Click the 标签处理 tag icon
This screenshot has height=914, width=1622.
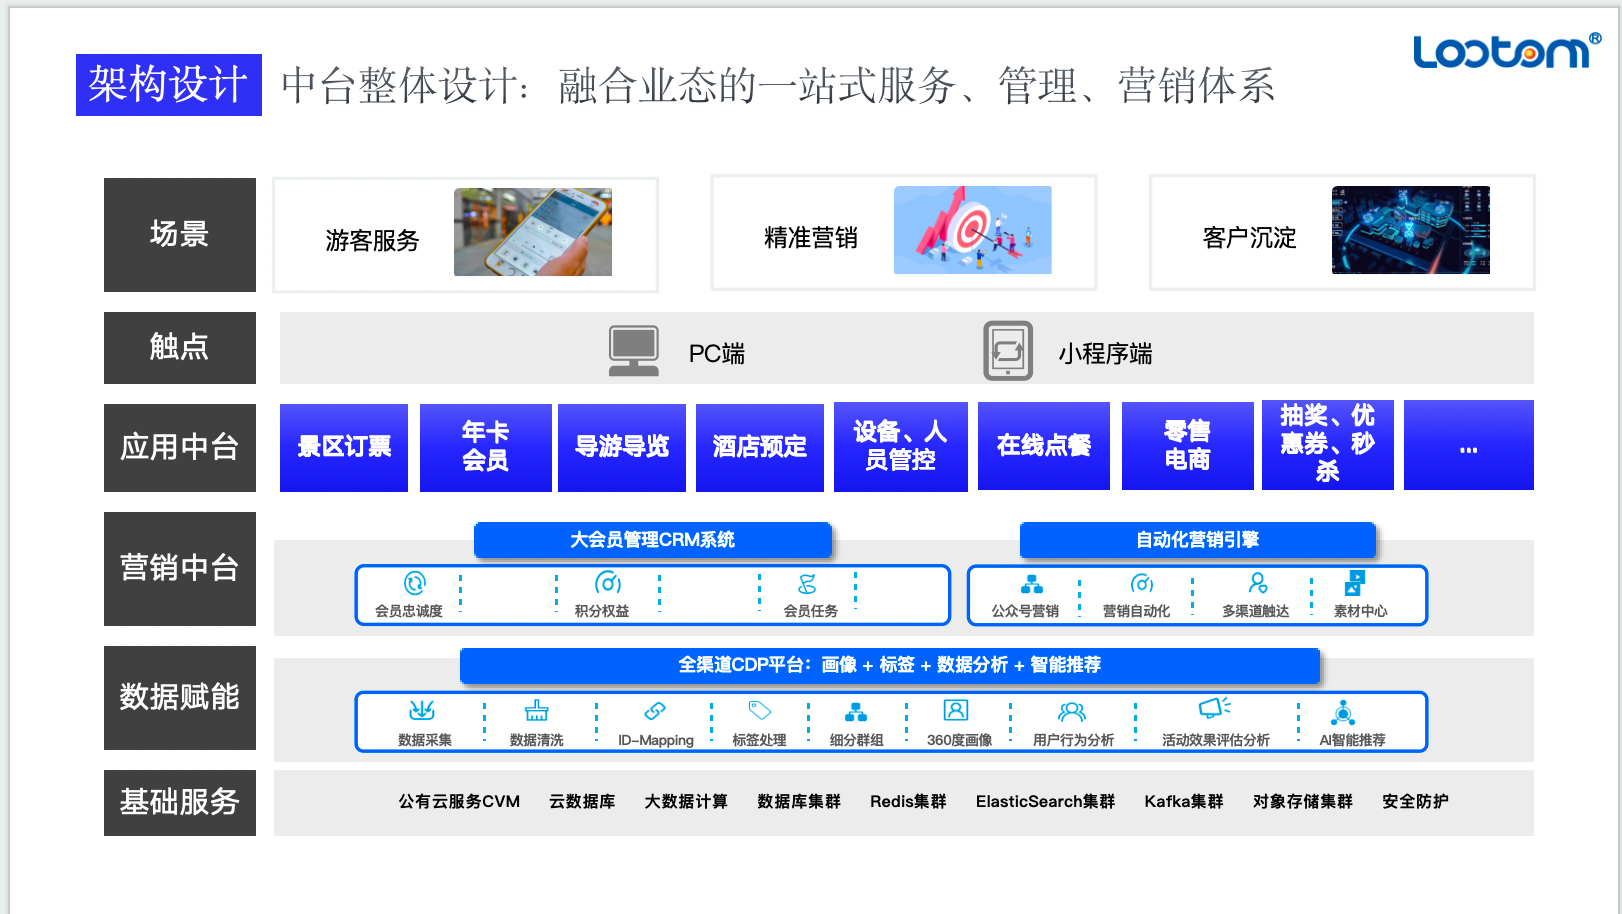(x=760, y=711)
